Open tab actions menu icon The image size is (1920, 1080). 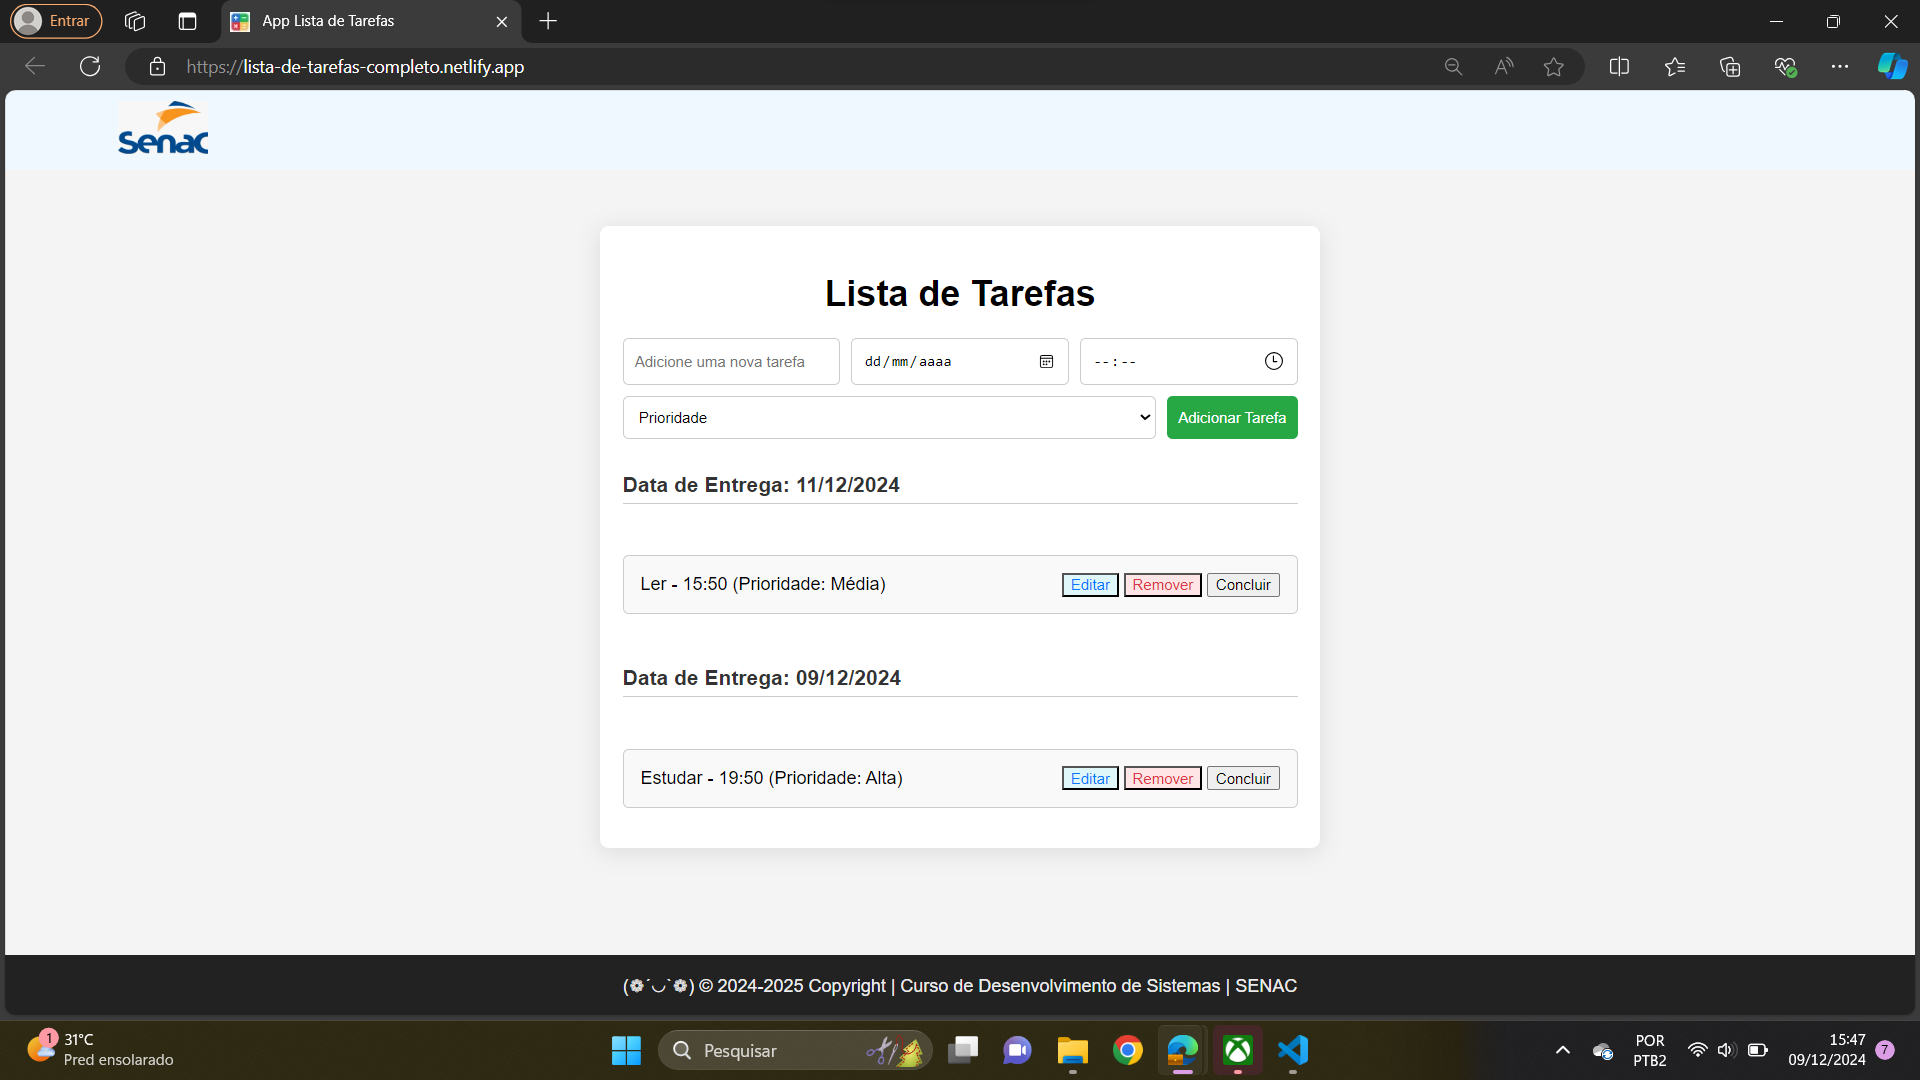click(187, 21)
